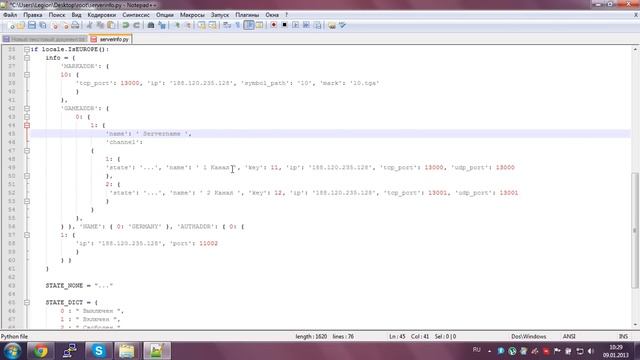Zoom in using the toolbar icon
640x360 pixels.
click(177, 25)
